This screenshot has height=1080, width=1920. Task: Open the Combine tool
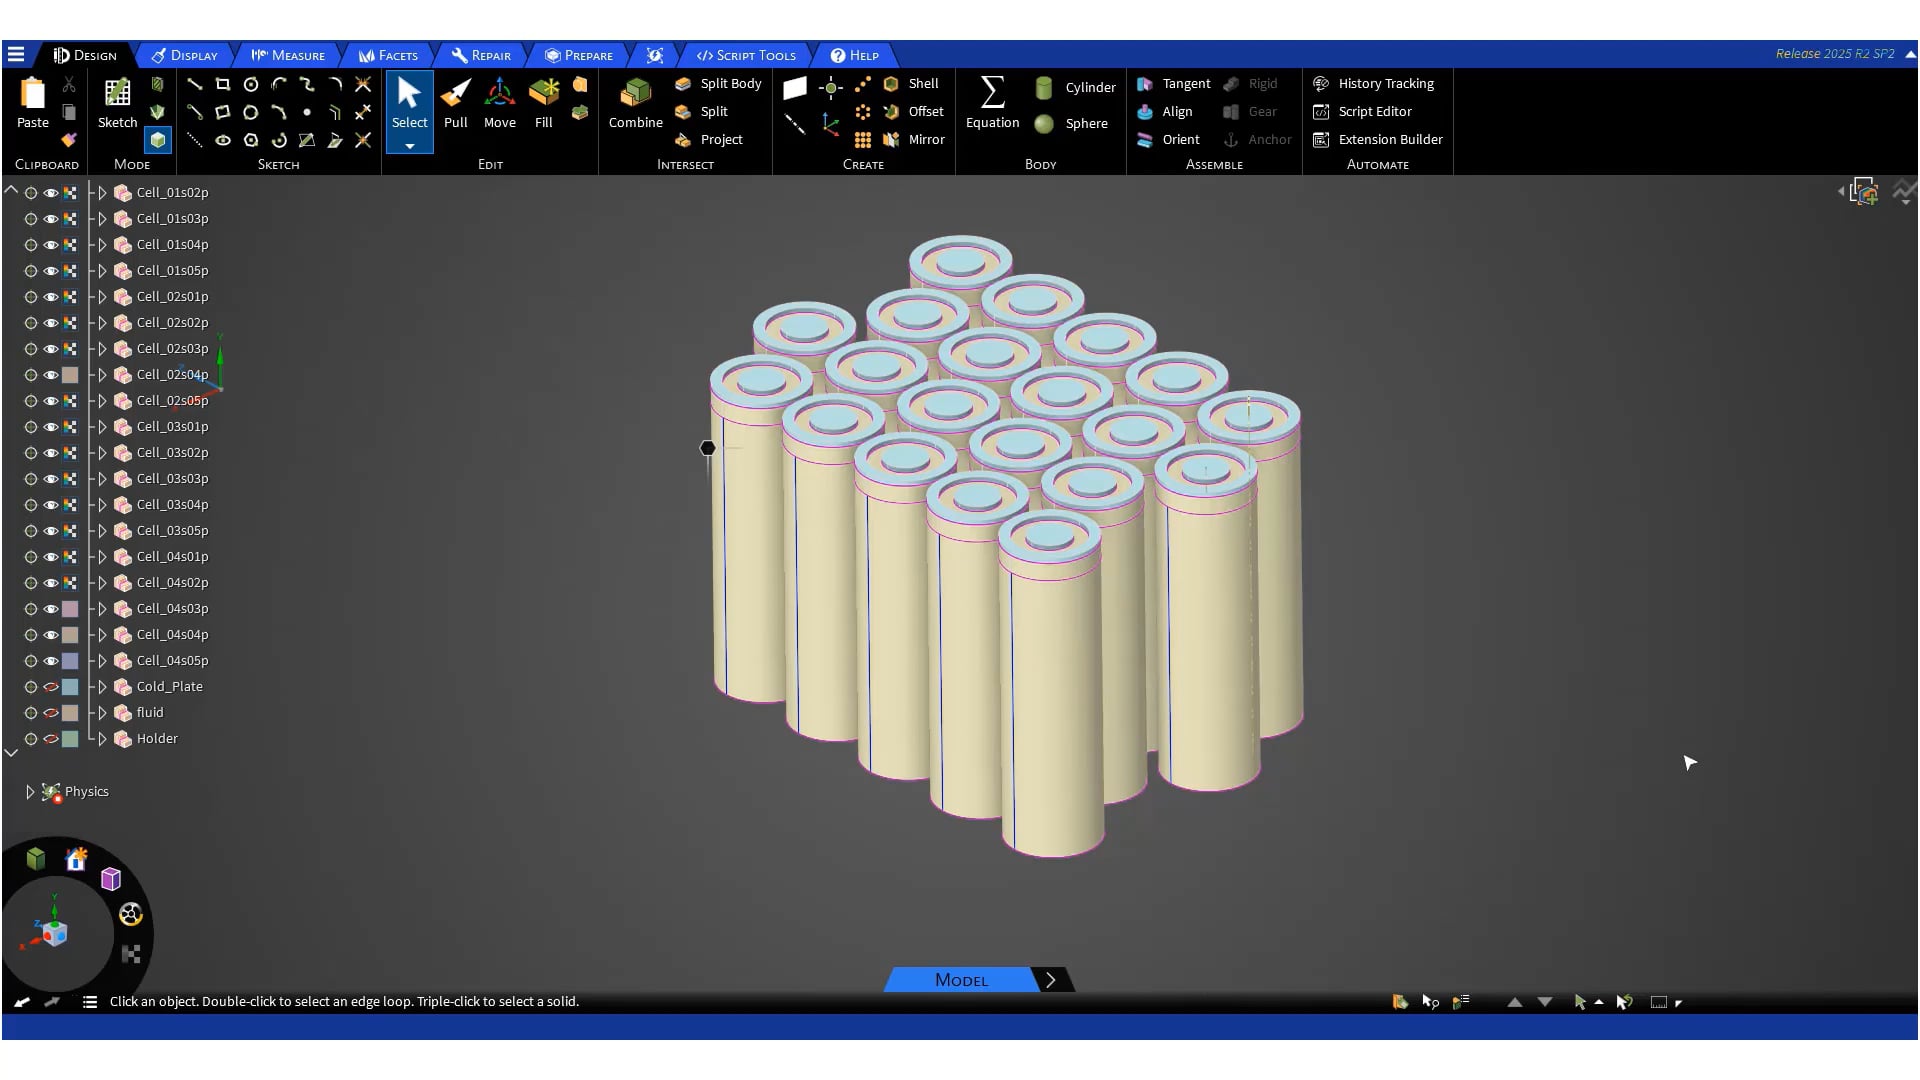[x=635, y=104]
